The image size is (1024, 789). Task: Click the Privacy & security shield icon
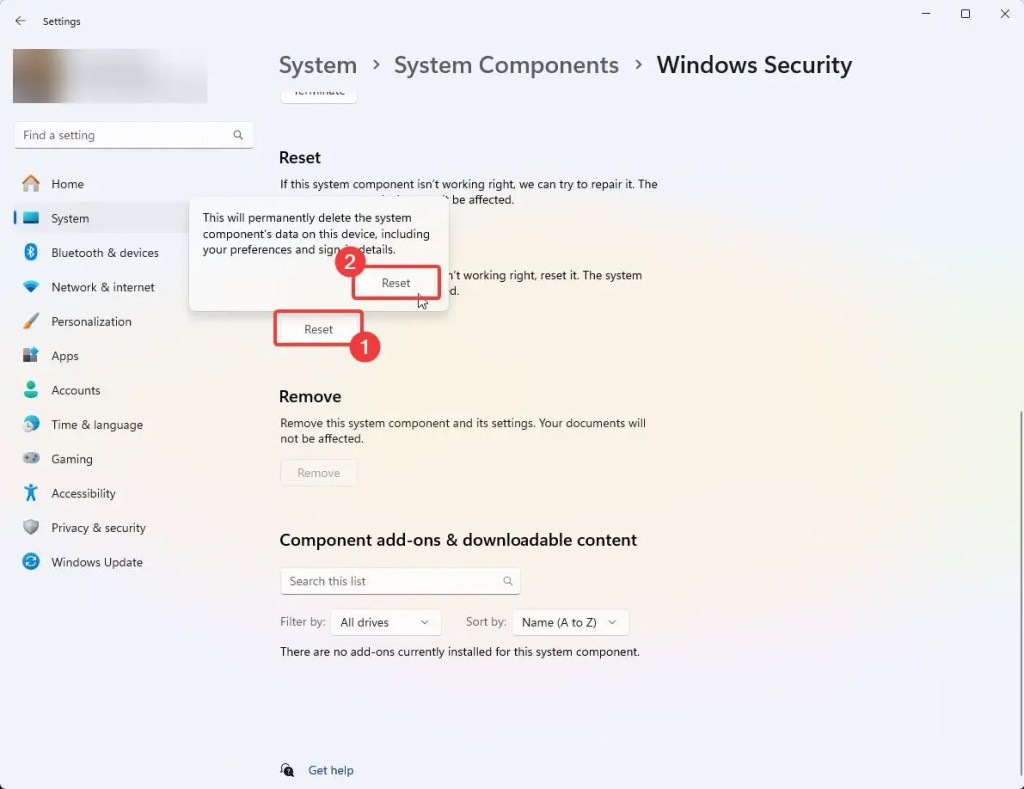[x=31, y=527]
